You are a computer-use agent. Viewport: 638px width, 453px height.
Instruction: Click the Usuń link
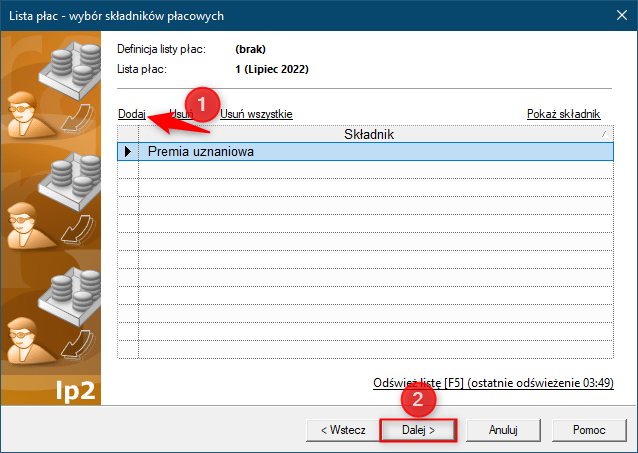(181, 114)
